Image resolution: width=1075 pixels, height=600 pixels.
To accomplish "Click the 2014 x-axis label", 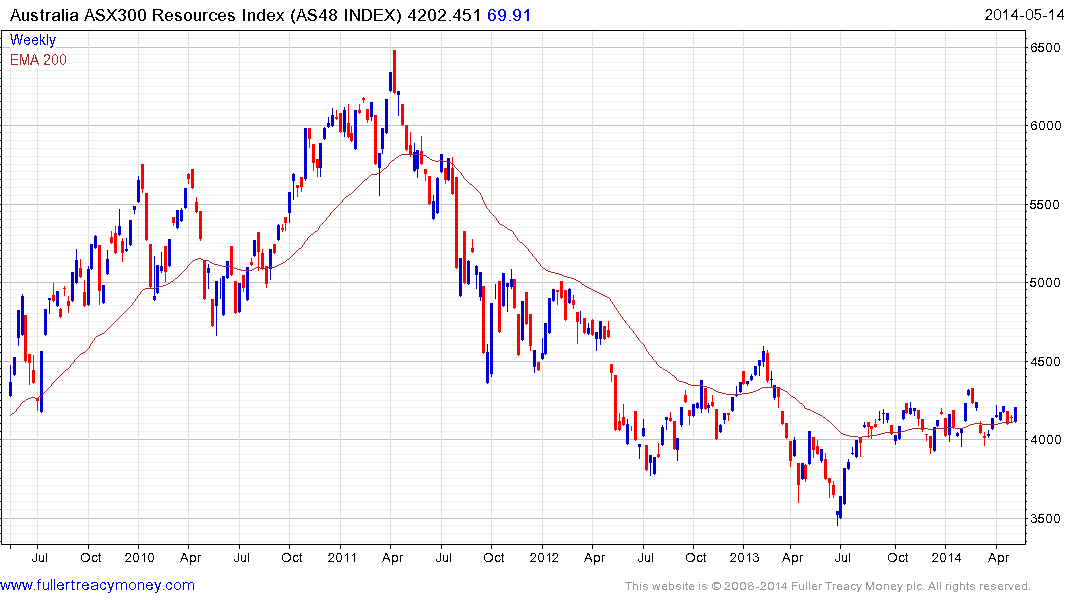I will 946,557.
